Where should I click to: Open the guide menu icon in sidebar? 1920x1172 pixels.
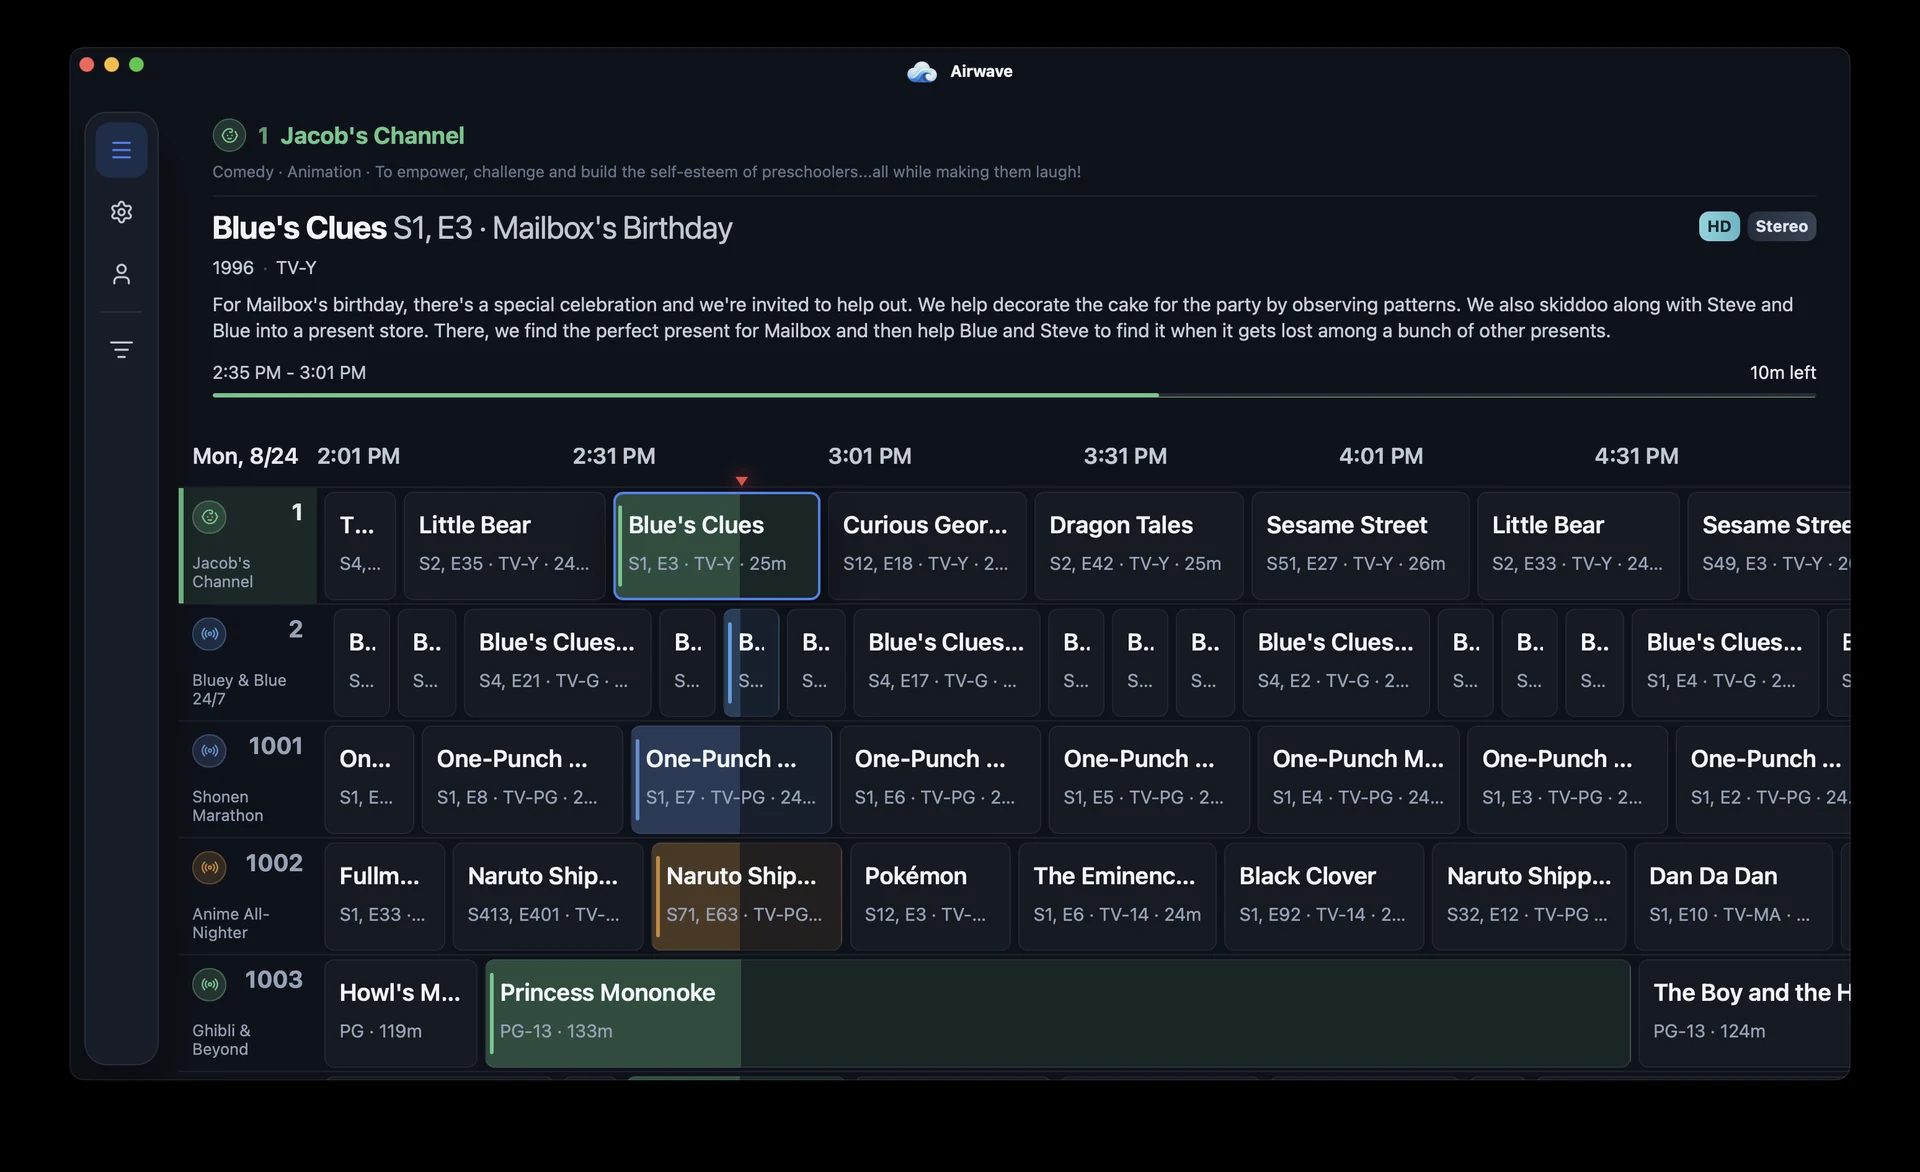[121, 150]
